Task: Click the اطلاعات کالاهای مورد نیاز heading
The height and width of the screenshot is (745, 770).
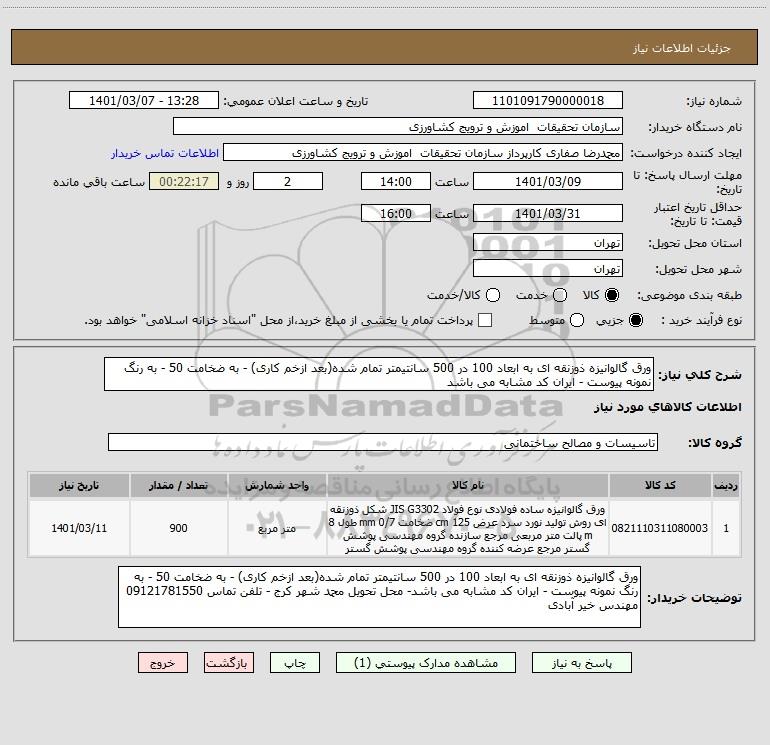Action: pyautogui.click(x=667, y=407)
